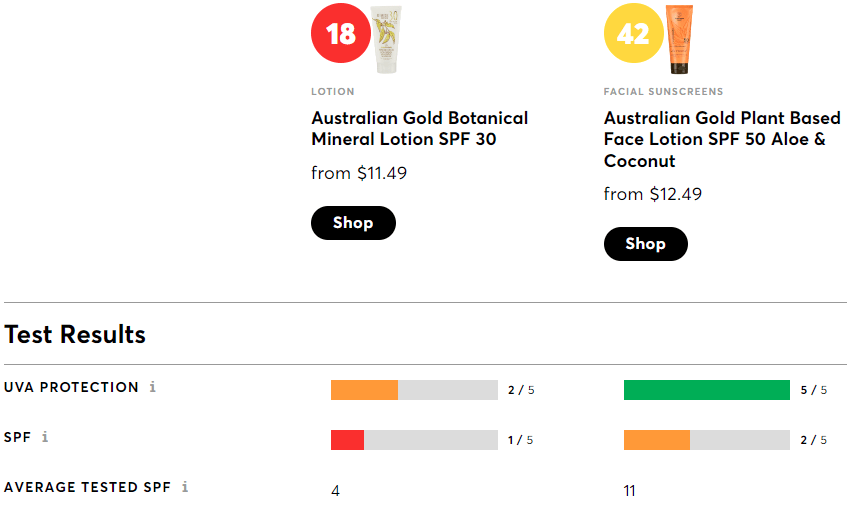Shop the Plant Based Face Lotion SPF 50
Viewport: 847px width, 509px height.
(x=645, y=244)
